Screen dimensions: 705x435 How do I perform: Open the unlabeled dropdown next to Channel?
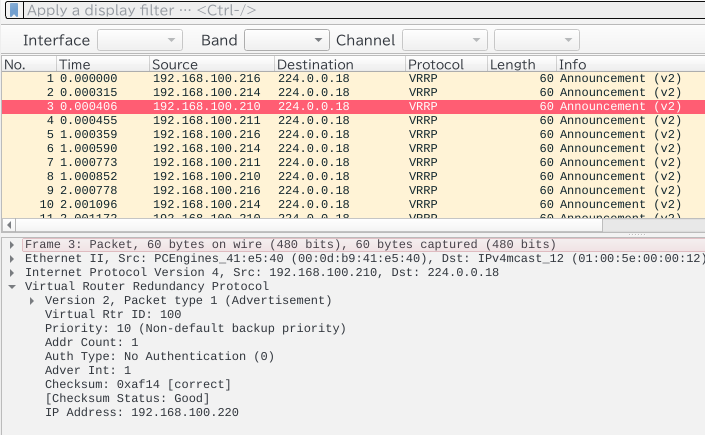(x=537, y=40)
